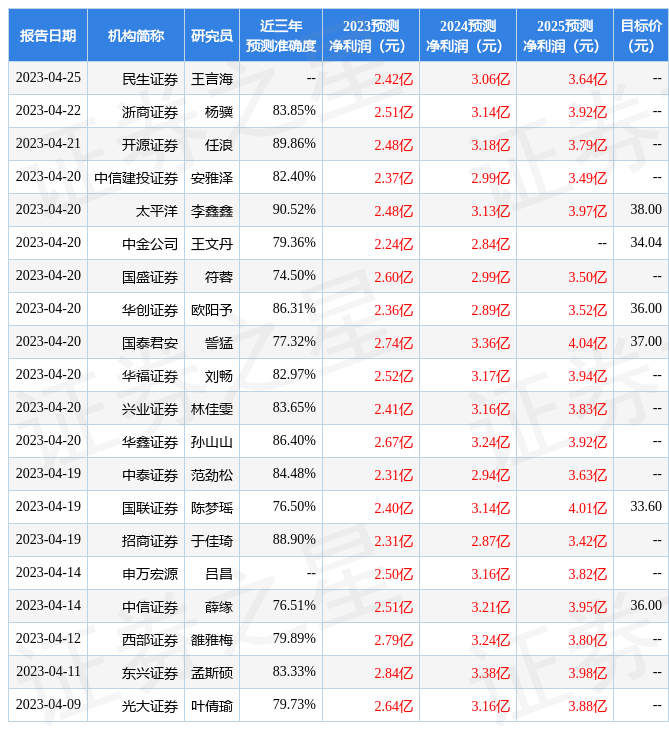Click analyst name 于佳琦
The height and width of the screenshot is (730, 669).
pos(212,541)
